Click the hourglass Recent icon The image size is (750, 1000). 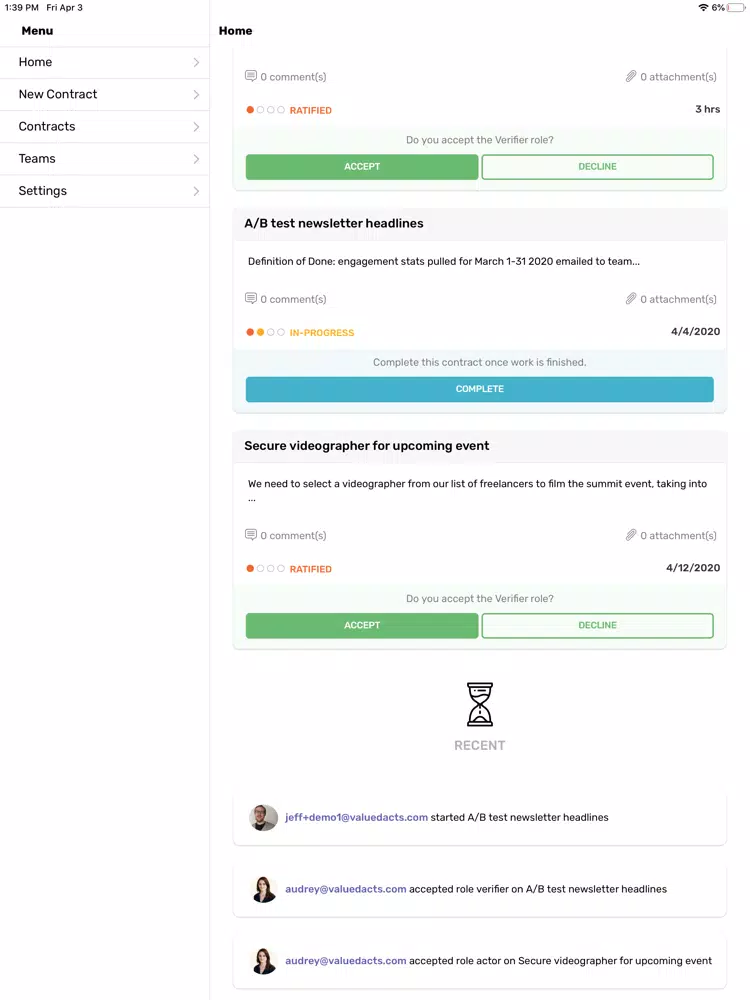pos(480,704)
